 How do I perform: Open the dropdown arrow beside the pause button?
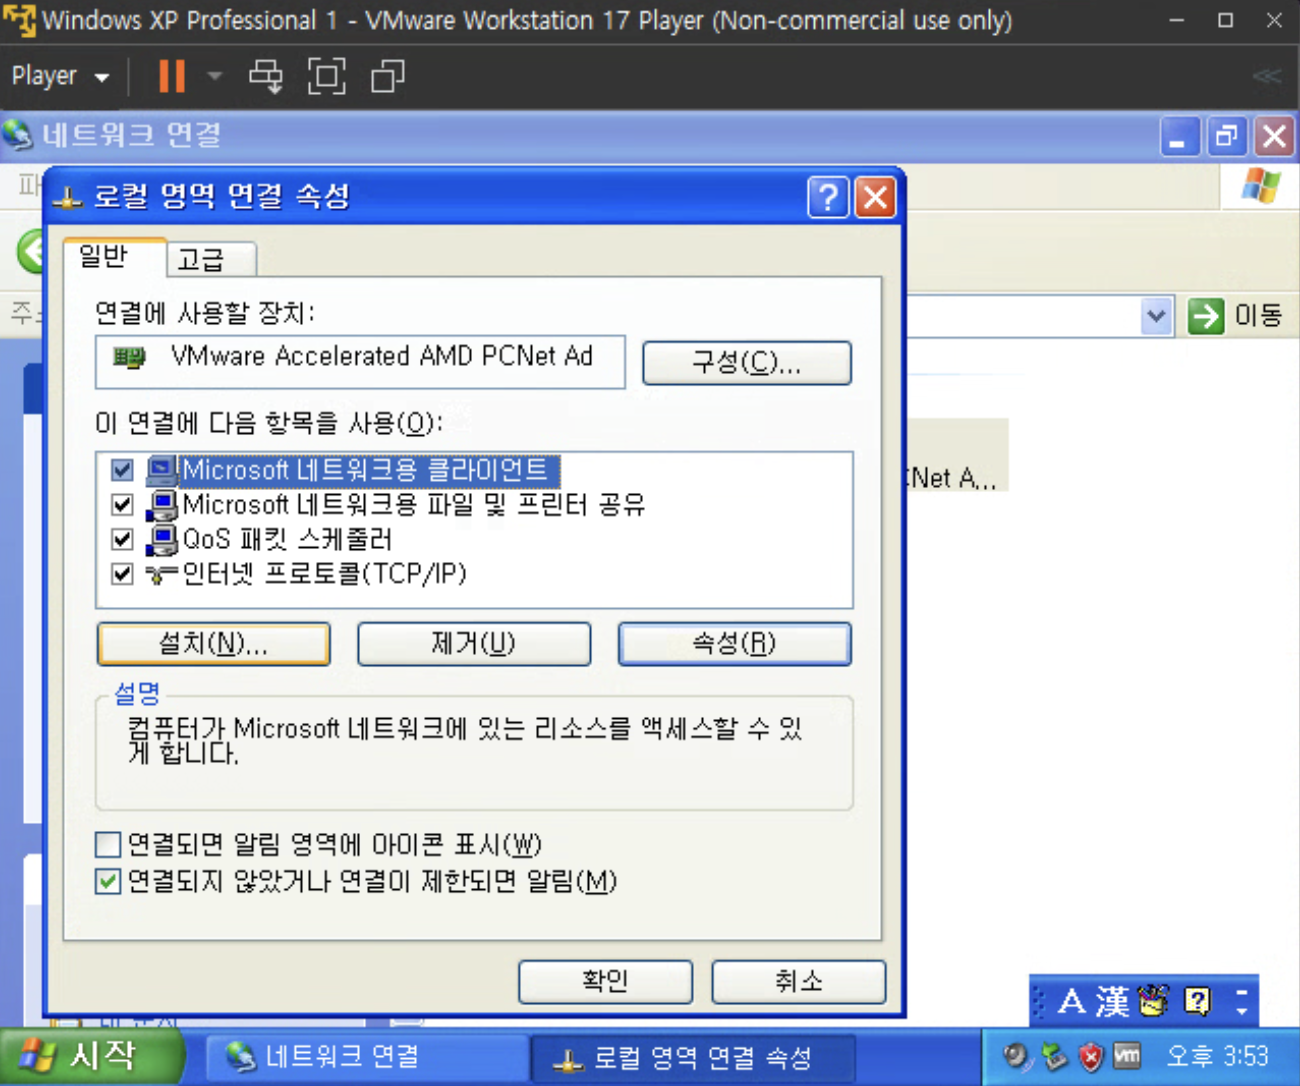[x=214, y=76]
